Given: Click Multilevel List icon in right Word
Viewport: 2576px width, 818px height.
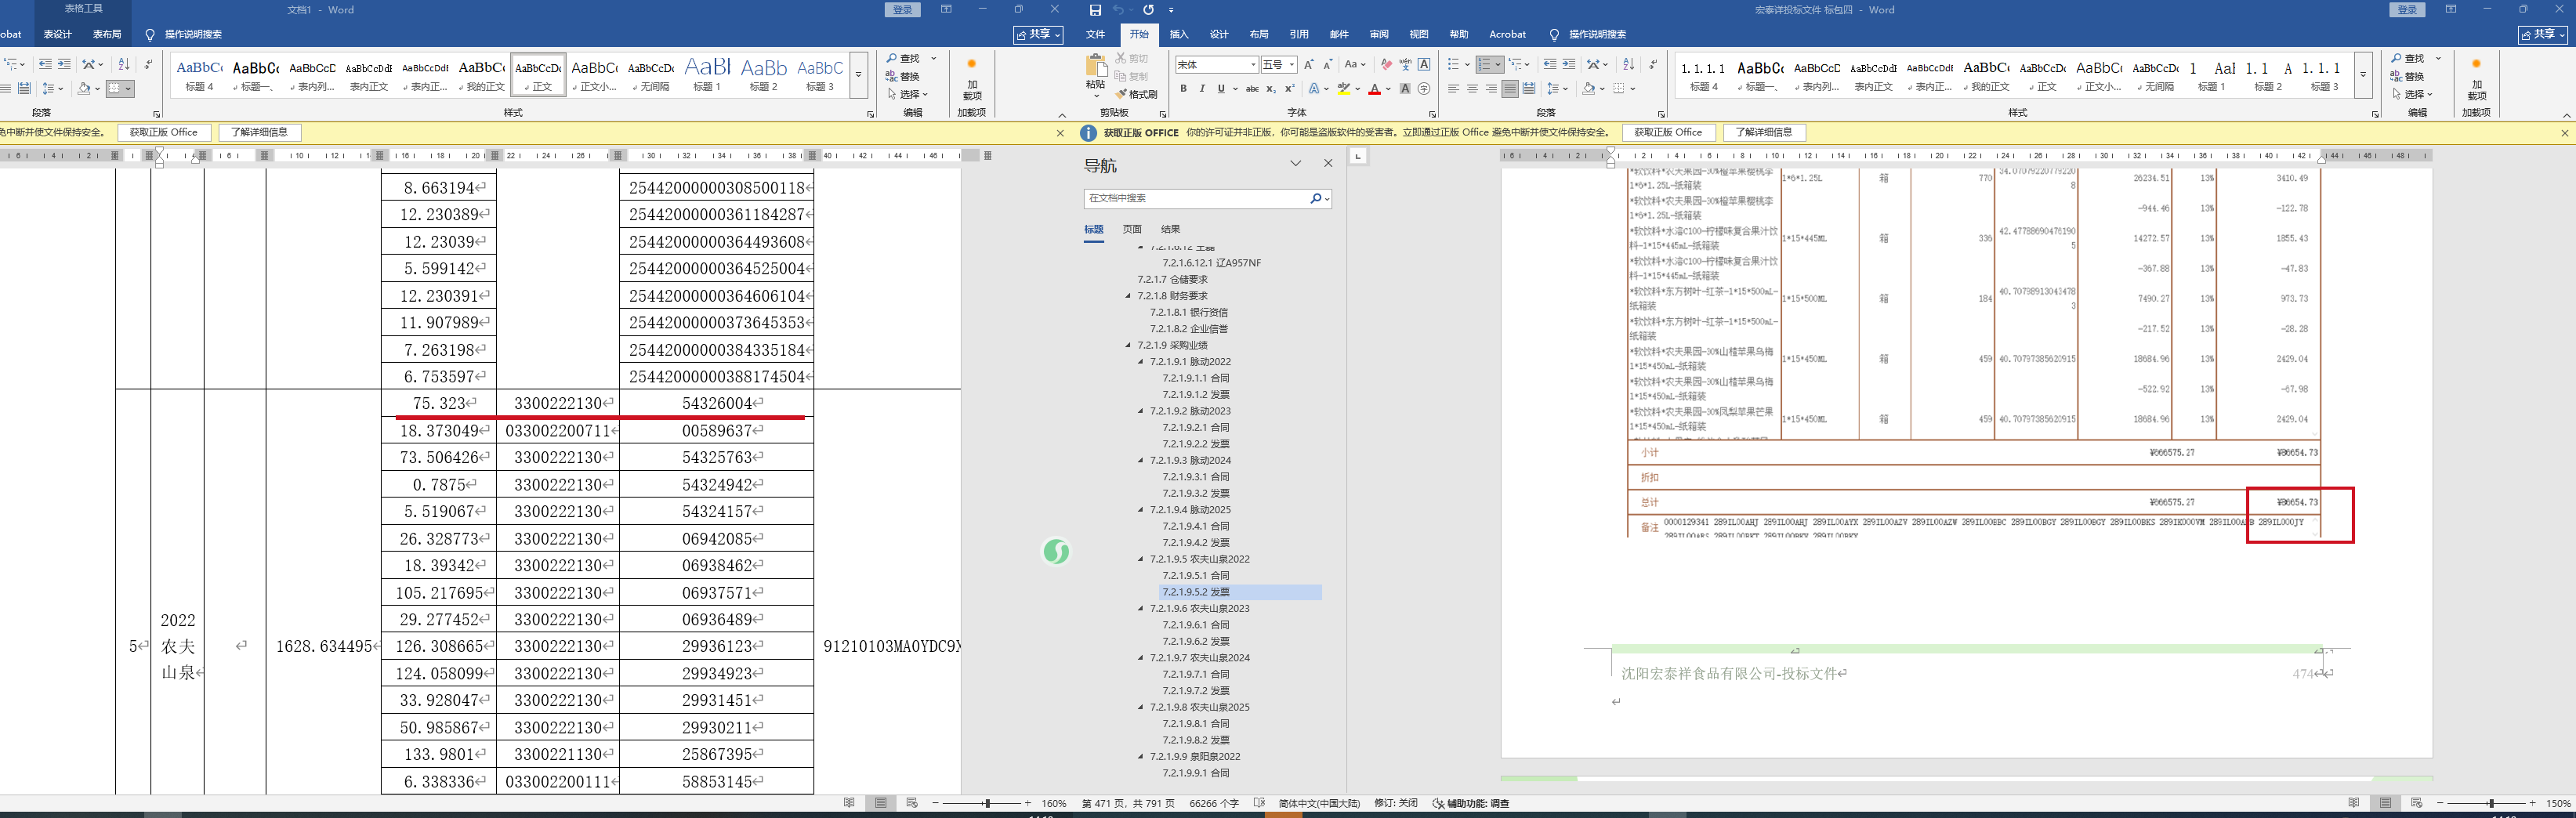Looking at the screenshot, I should point(1516,65).
